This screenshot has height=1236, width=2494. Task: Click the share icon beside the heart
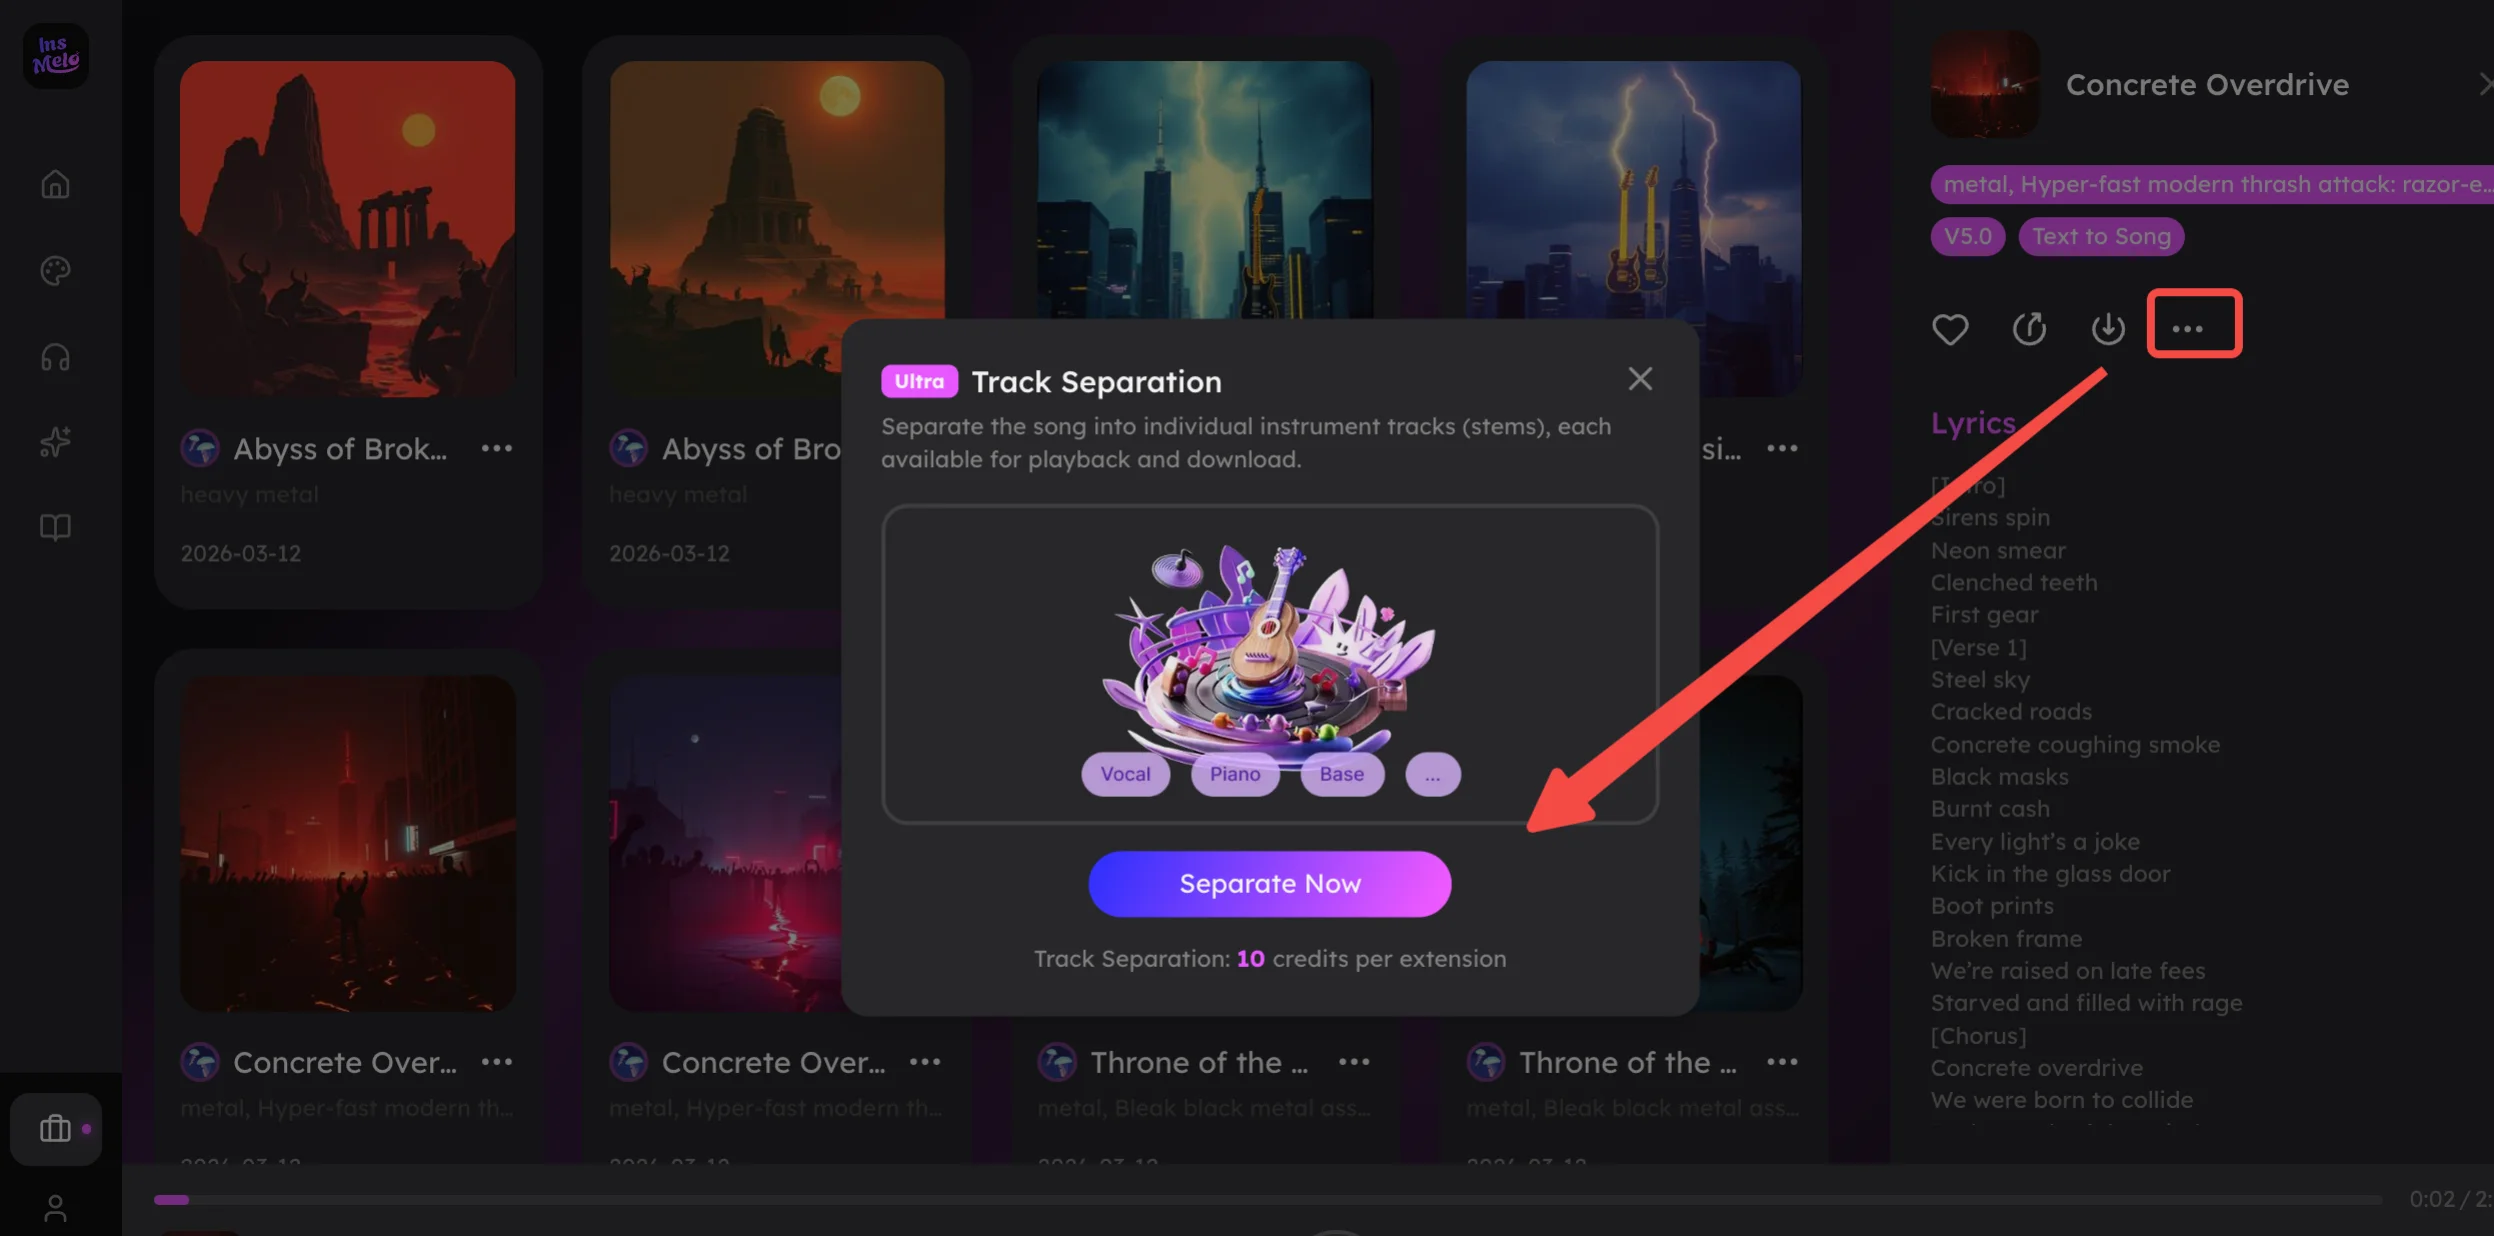click(x=2028, y=329)
